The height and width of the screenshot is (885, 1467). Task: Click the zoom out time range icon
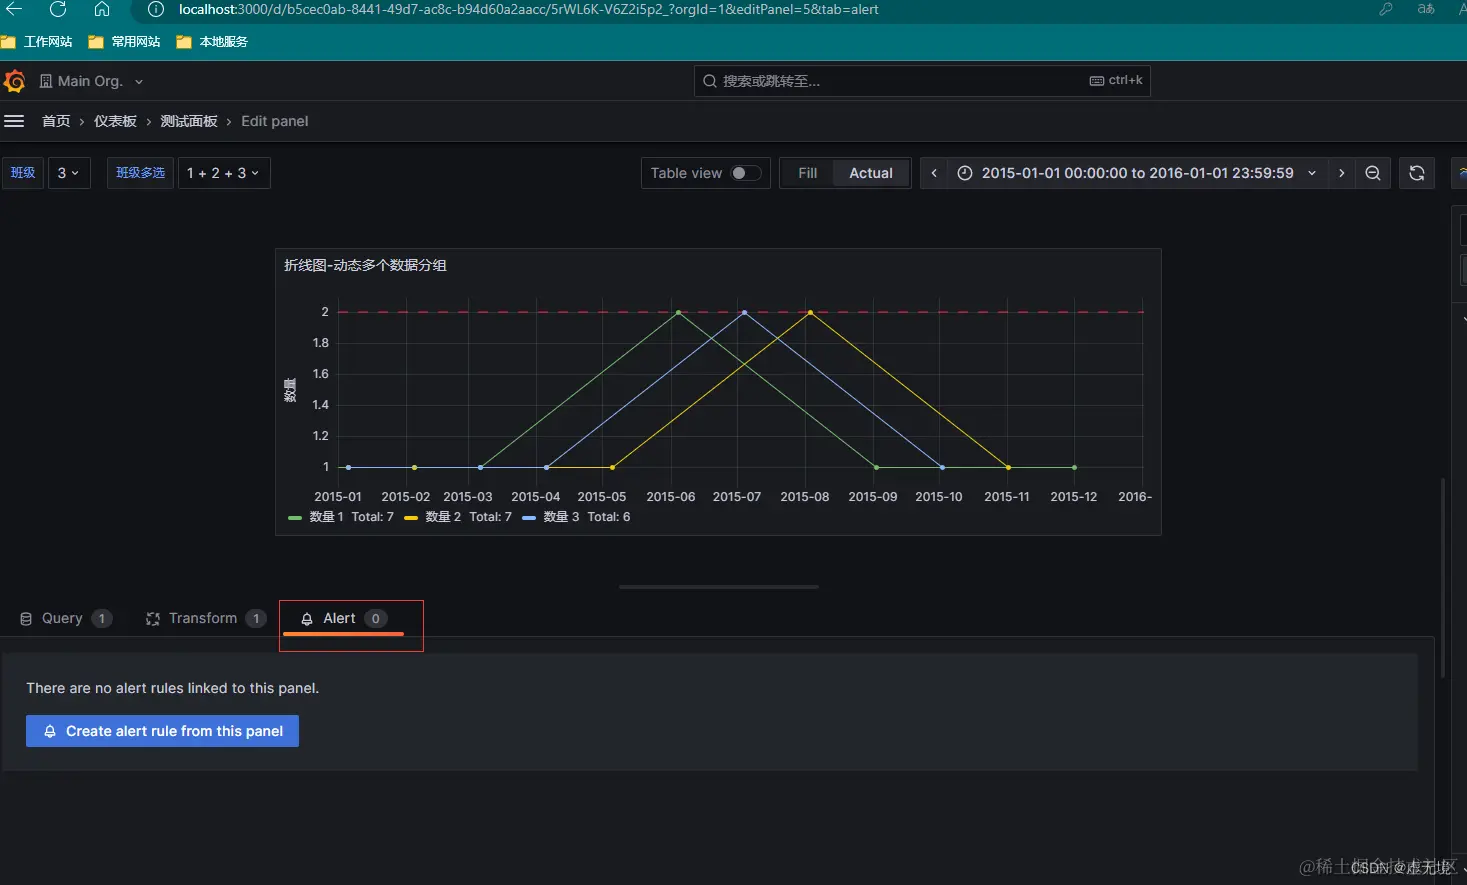1373,173
